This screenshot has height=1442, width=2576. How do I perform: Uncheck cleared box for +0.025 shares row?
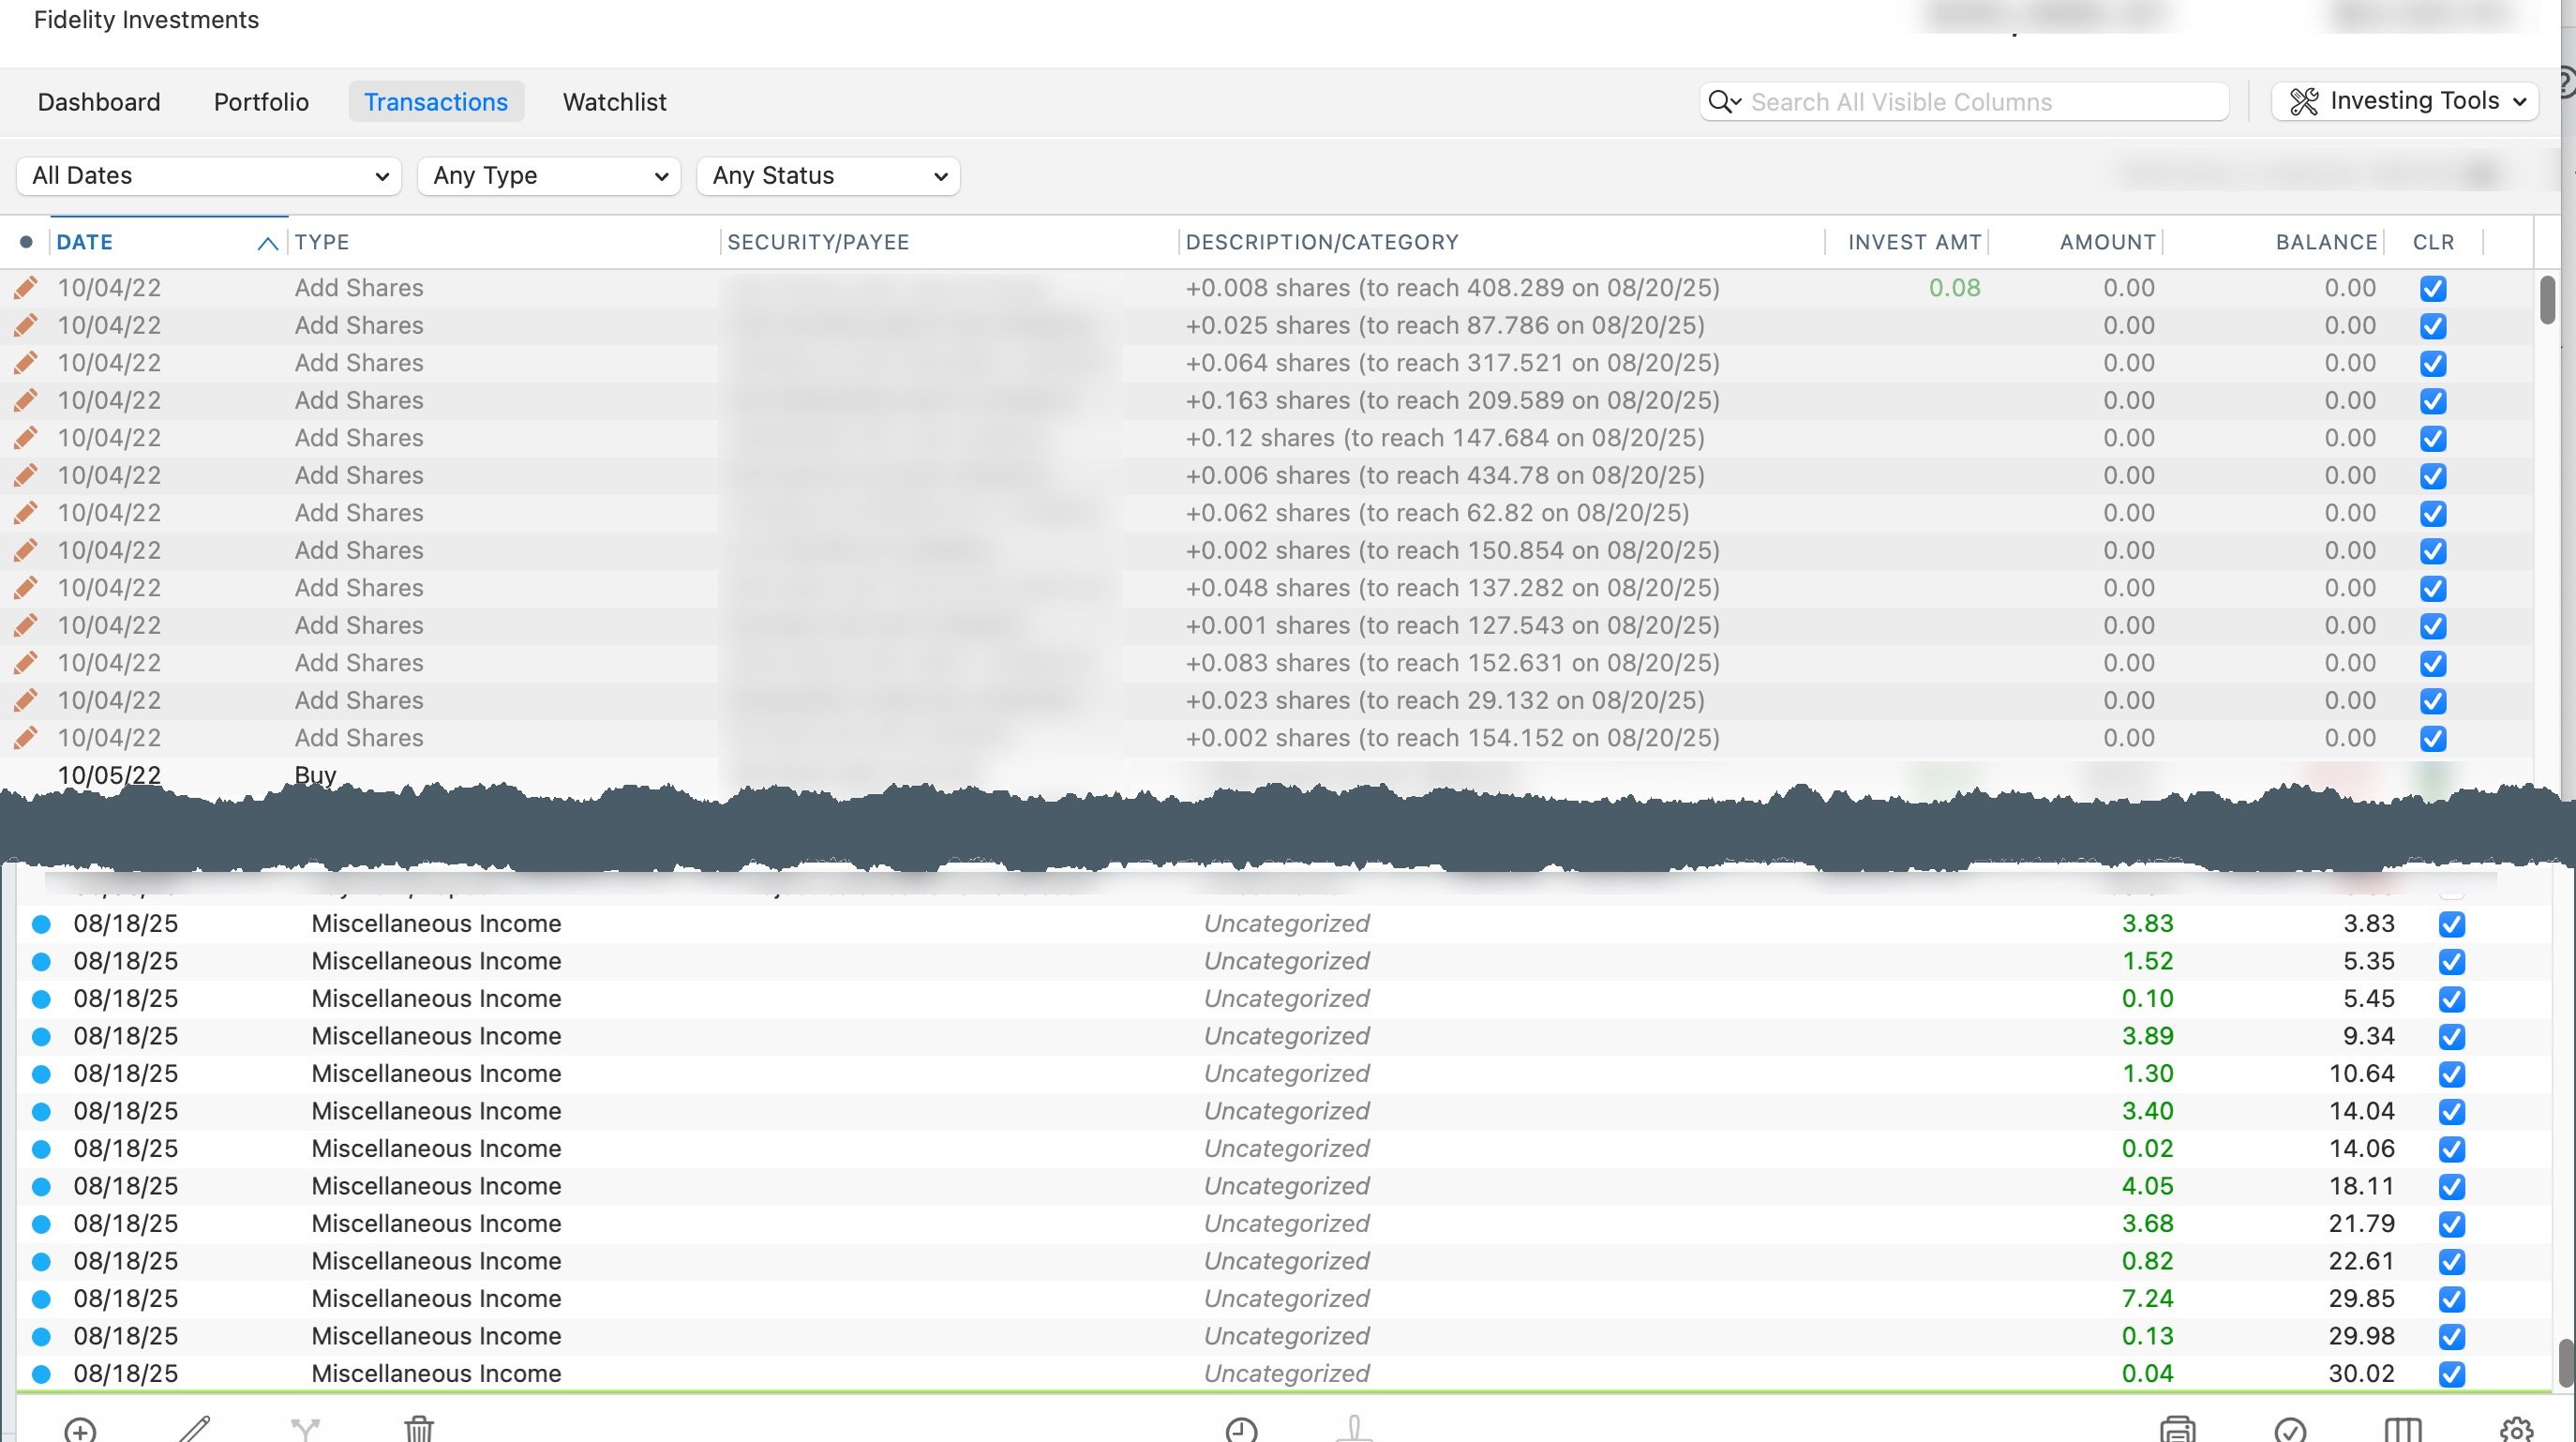(x=2433, y=326)
